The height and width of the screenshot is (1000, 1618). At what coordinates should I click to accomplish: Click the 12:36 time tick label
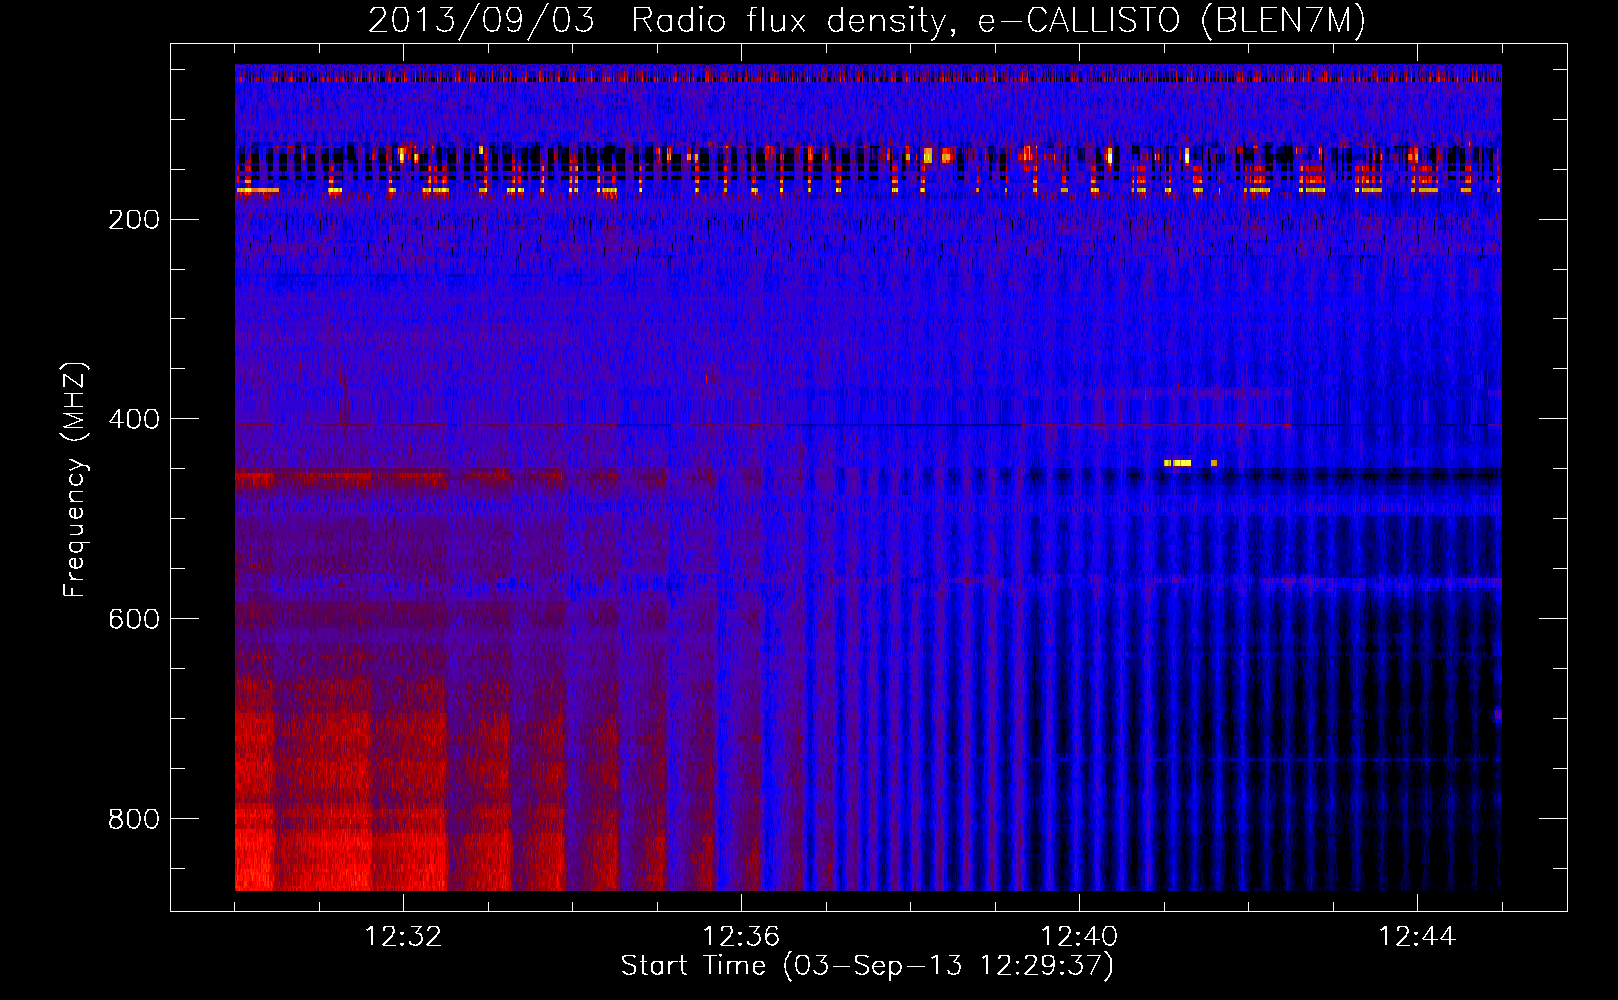741,937
